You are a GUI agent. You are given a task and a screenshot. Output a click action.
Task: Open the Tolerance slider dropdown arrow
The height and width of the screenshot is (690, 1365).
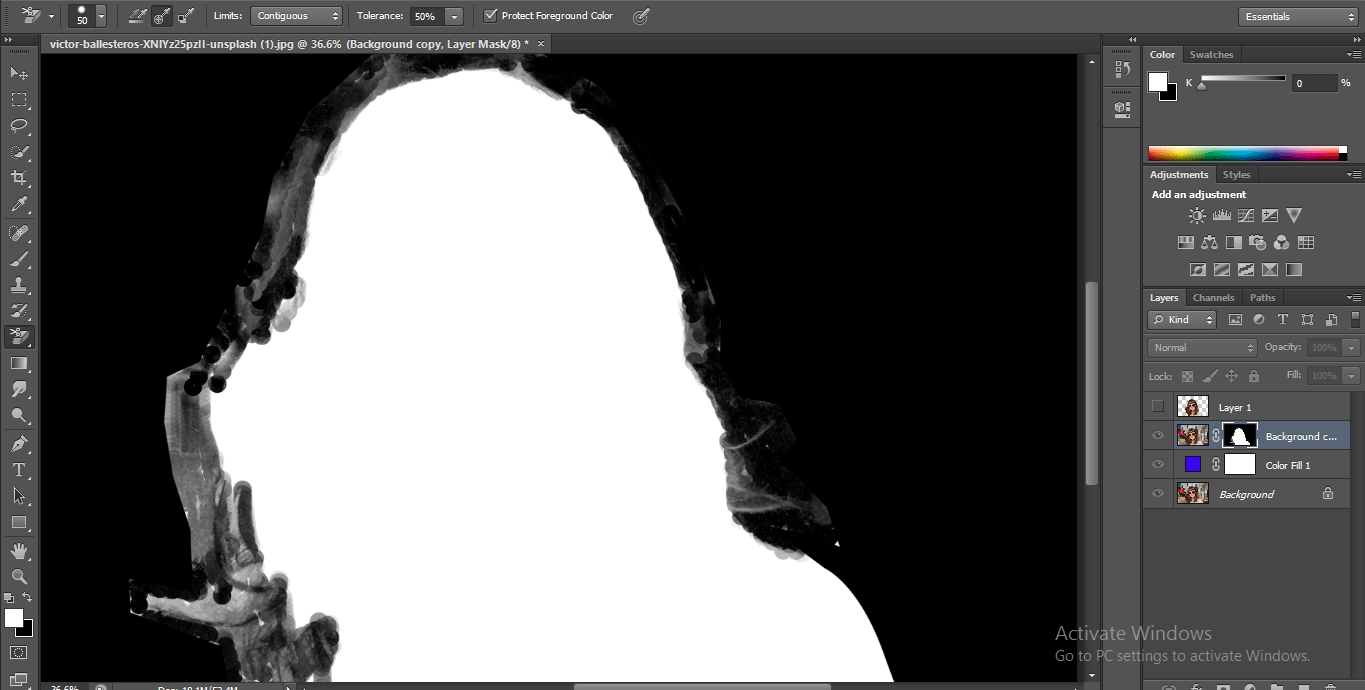(x=455, y=16)
